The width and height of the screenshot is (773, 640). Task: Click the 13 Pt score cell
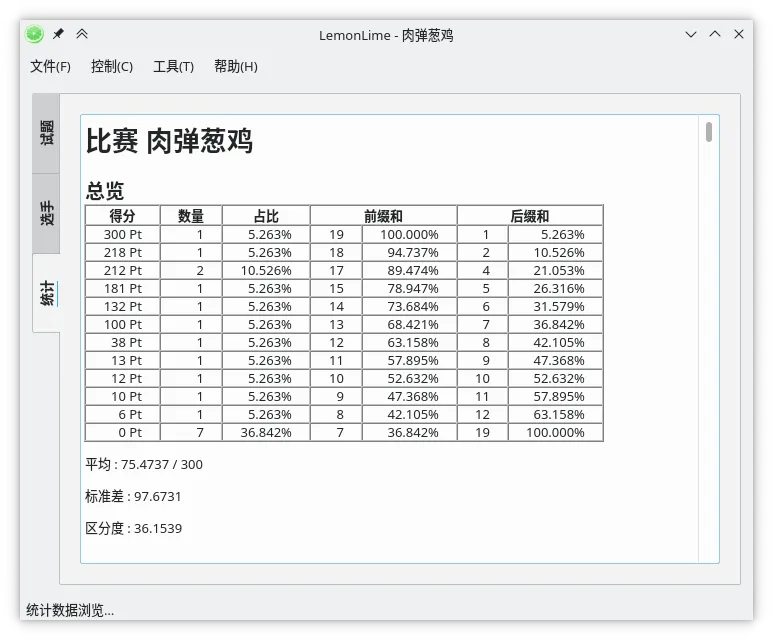pos(122,360)
